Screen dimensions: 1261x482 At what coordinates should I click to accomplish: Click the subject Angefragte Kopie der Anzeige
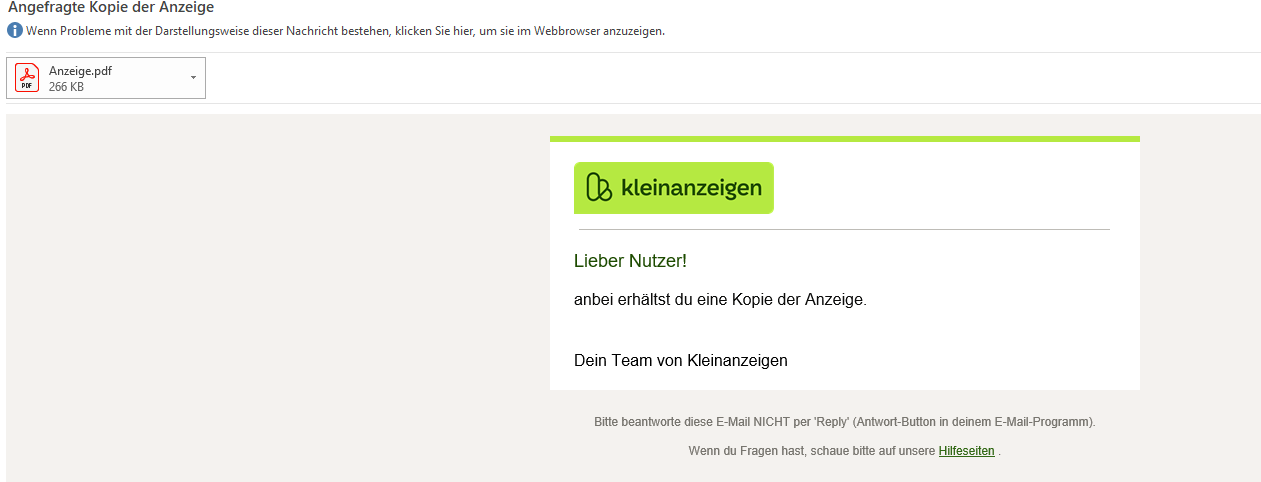pyautogui.click(x=111, y=8)
